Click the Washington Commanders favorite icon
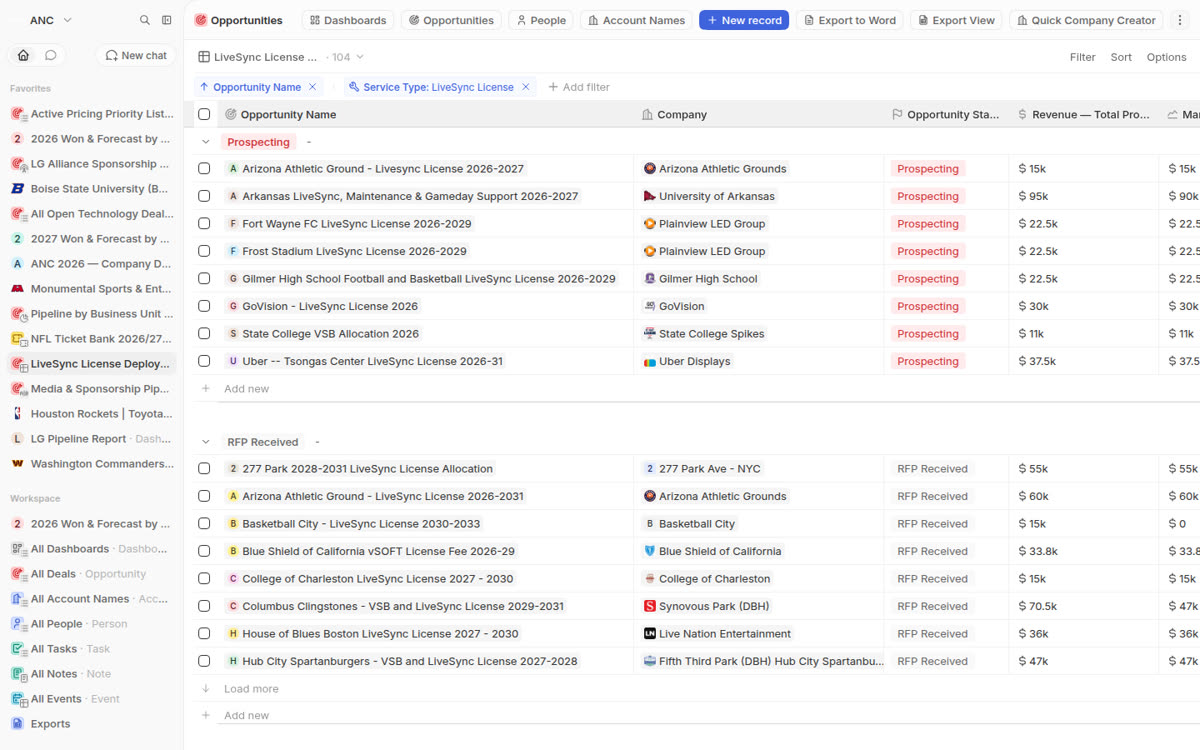The height and width of the screenshot is (750, 1200). pyautogui.click(x=17, y=463)
